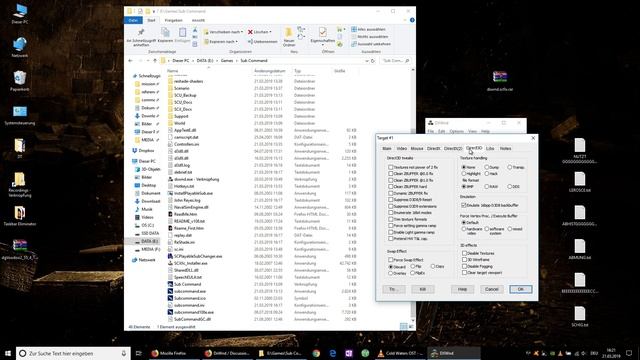Screen dimensions: 640x360
Task: Click the Explorer search field
Action: [x=395, y=61]
